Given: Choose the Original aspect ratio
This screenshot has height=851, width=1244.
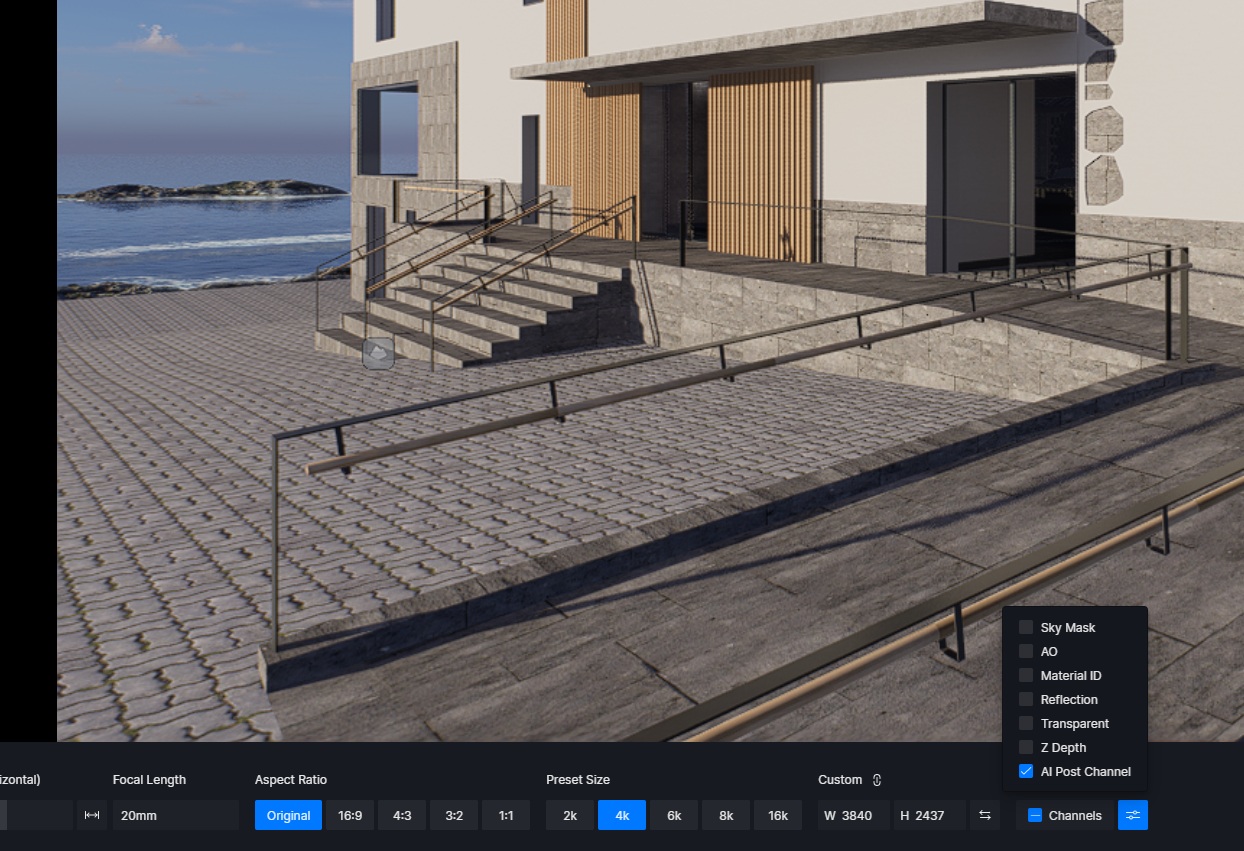Looking at the screenshot, I should pyautogui.click(x=288, y=815).
